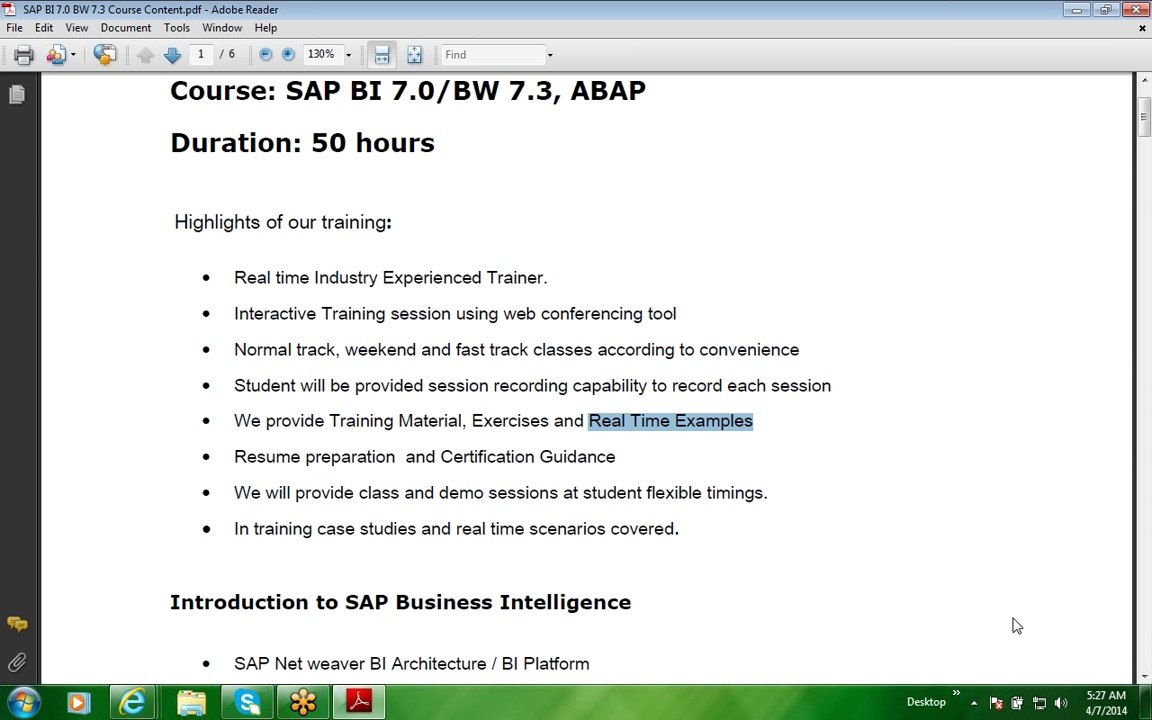Open the Document menu

coord(126,28)
